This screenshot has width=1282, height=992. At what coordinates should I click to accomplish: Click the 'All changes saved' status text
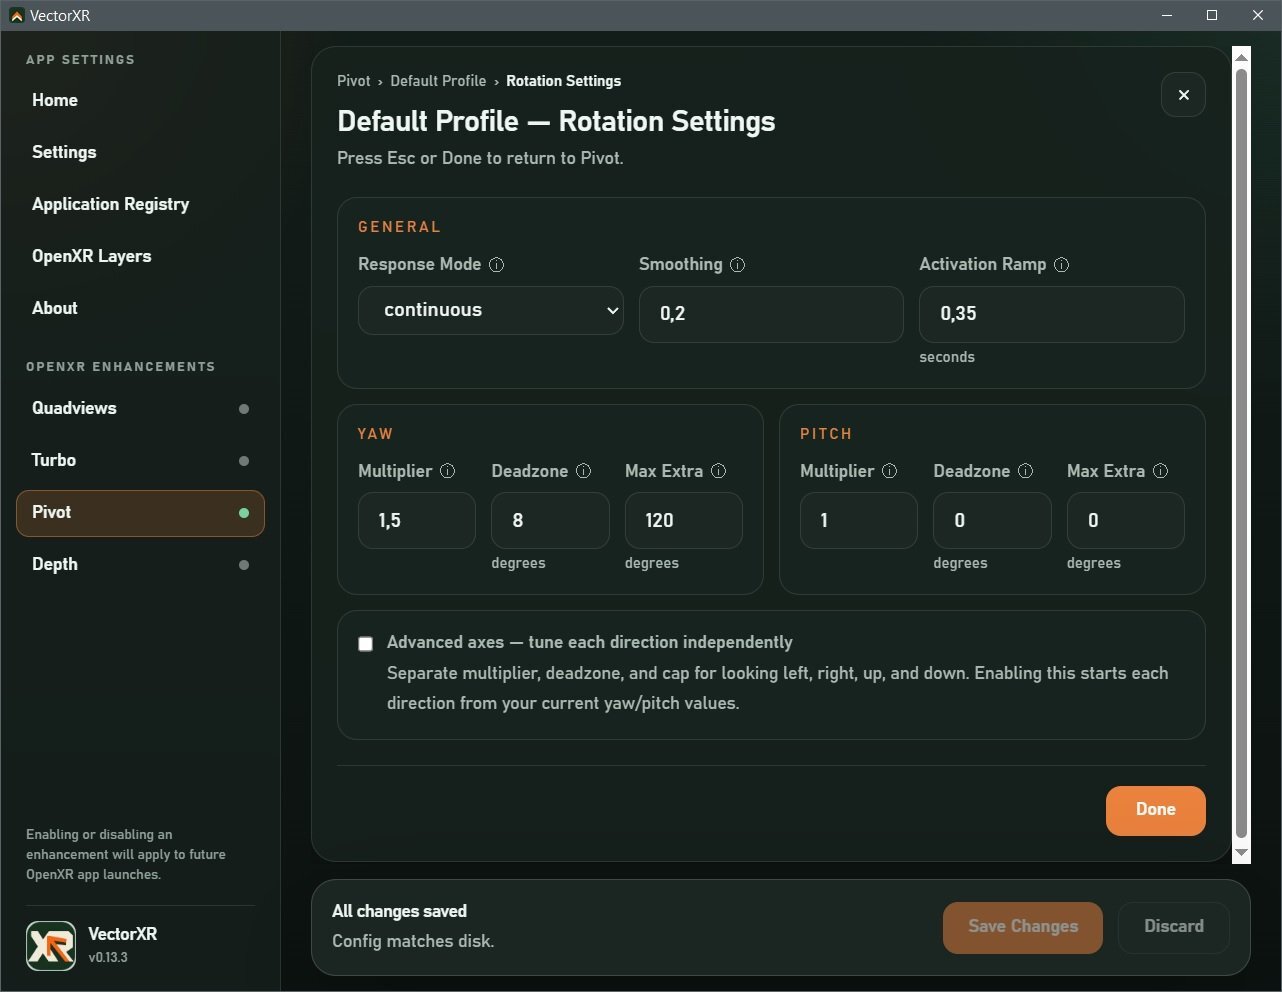point(399,911)
